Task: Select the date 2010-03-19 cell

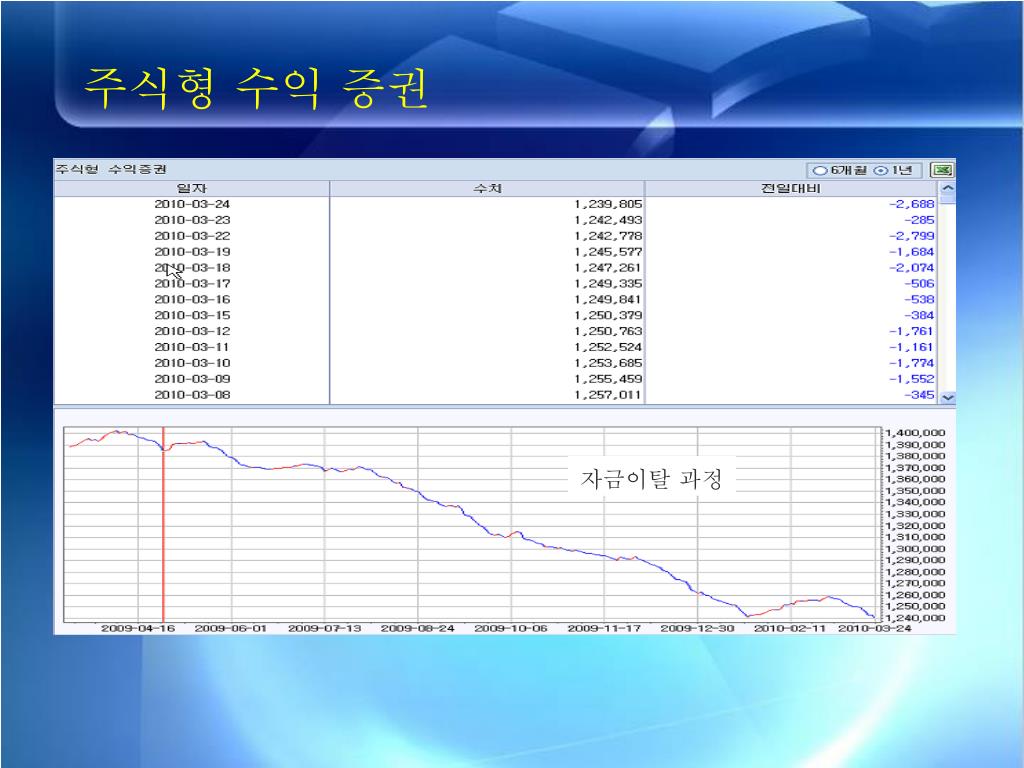Action: [x=192, y=252]
